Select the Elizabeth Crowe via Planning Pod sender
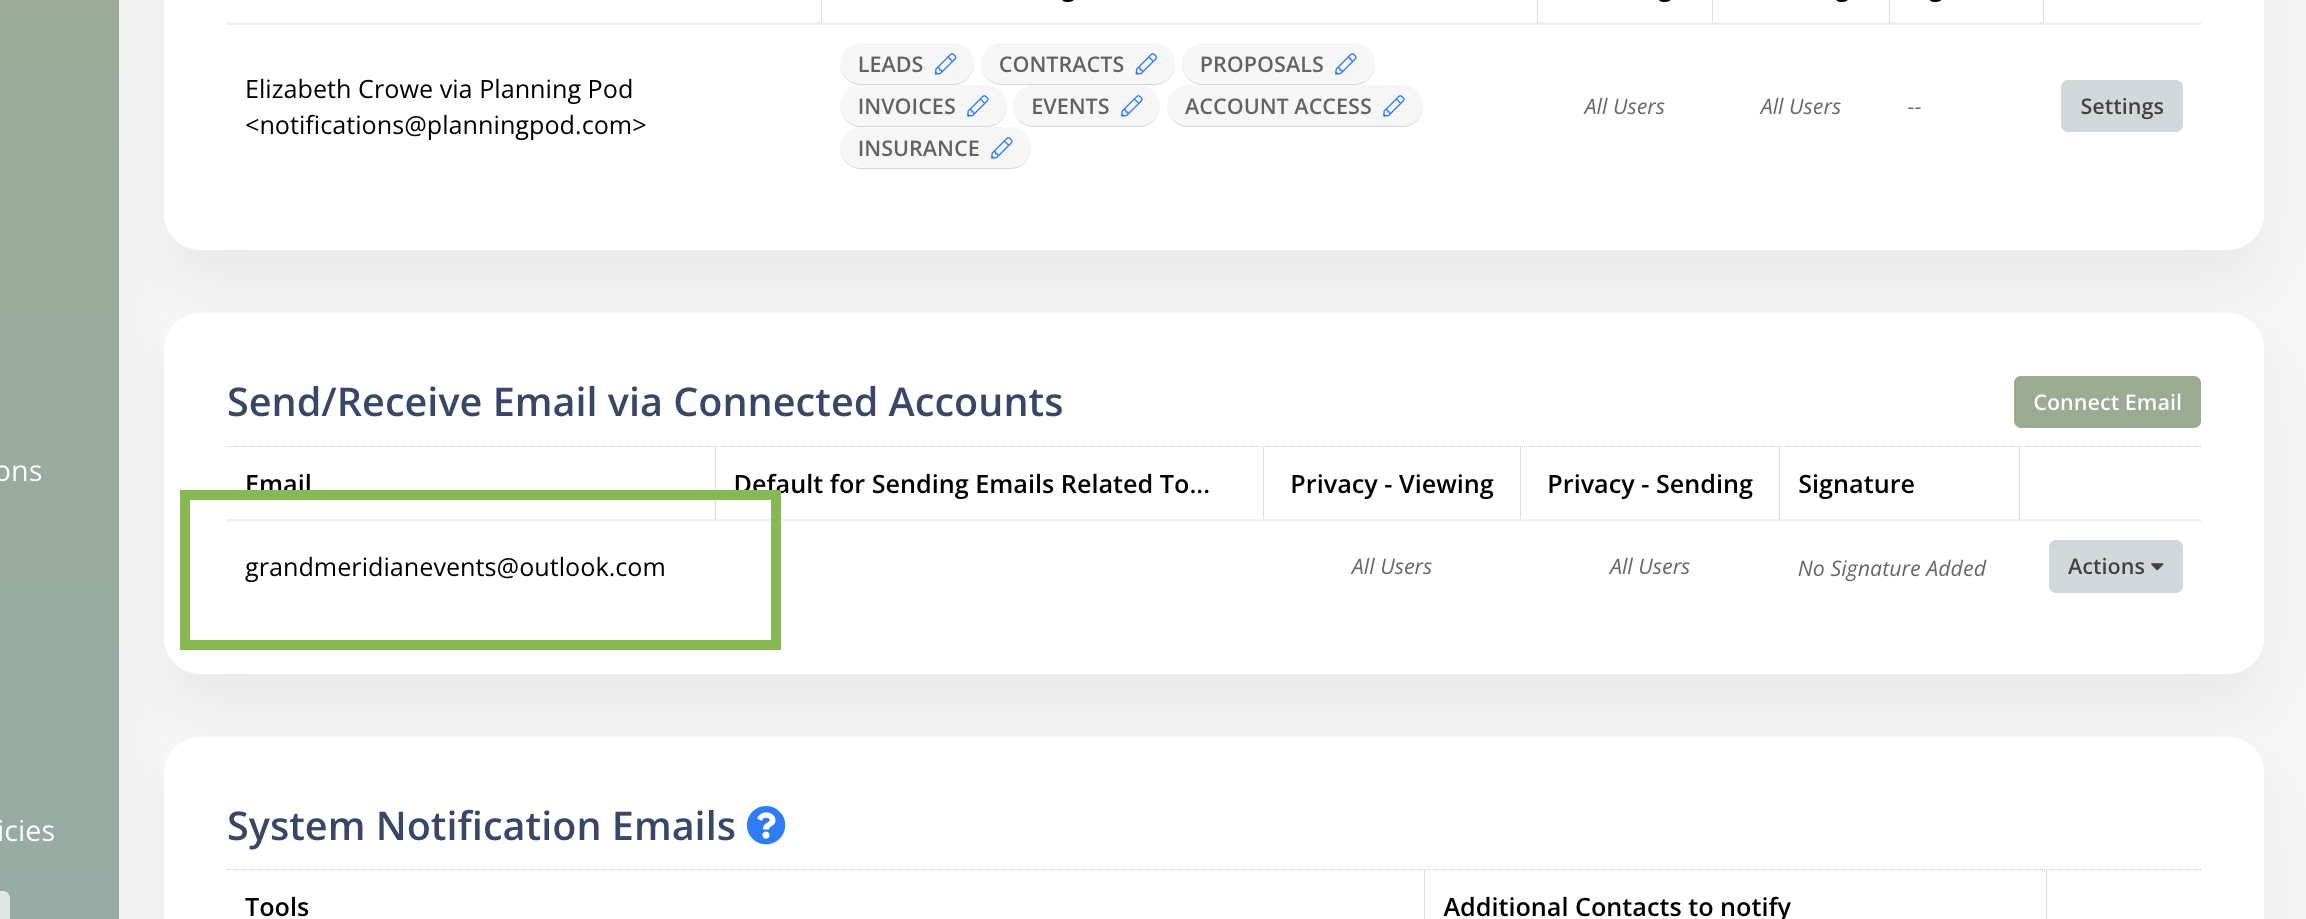 446,107
